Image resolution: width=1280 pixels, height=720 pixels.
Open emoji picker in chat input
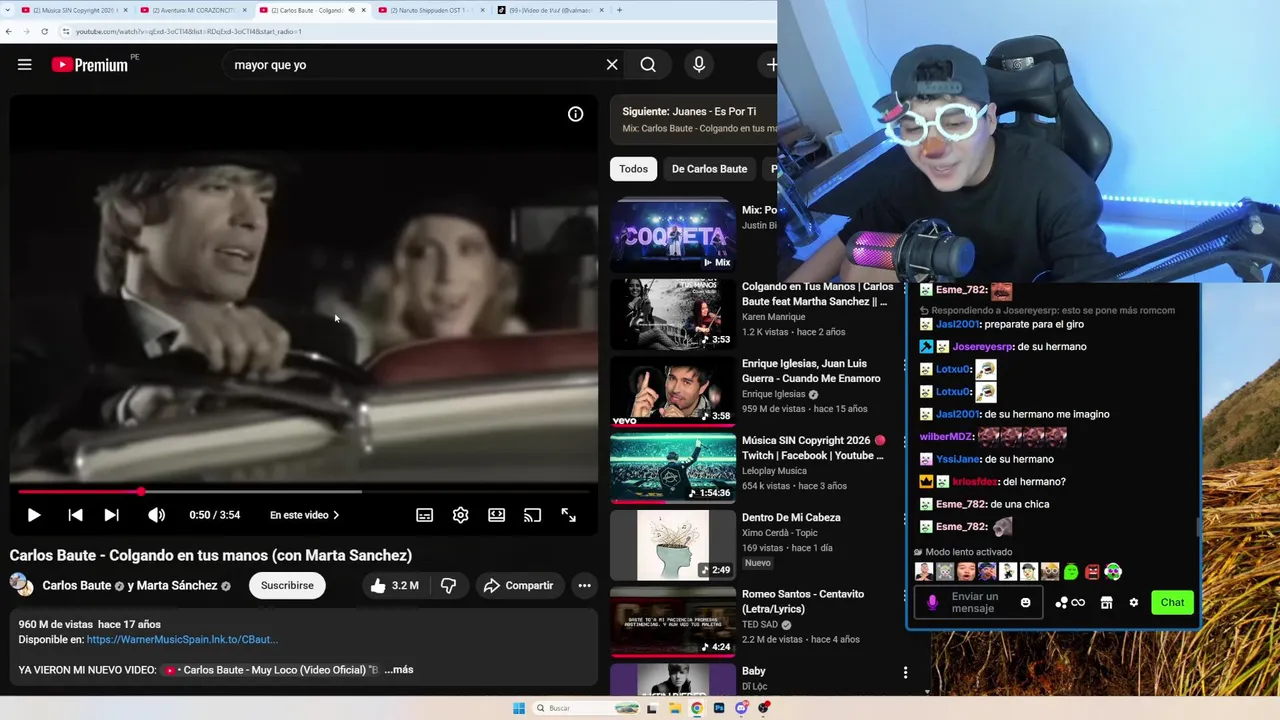click(1025, 602)
